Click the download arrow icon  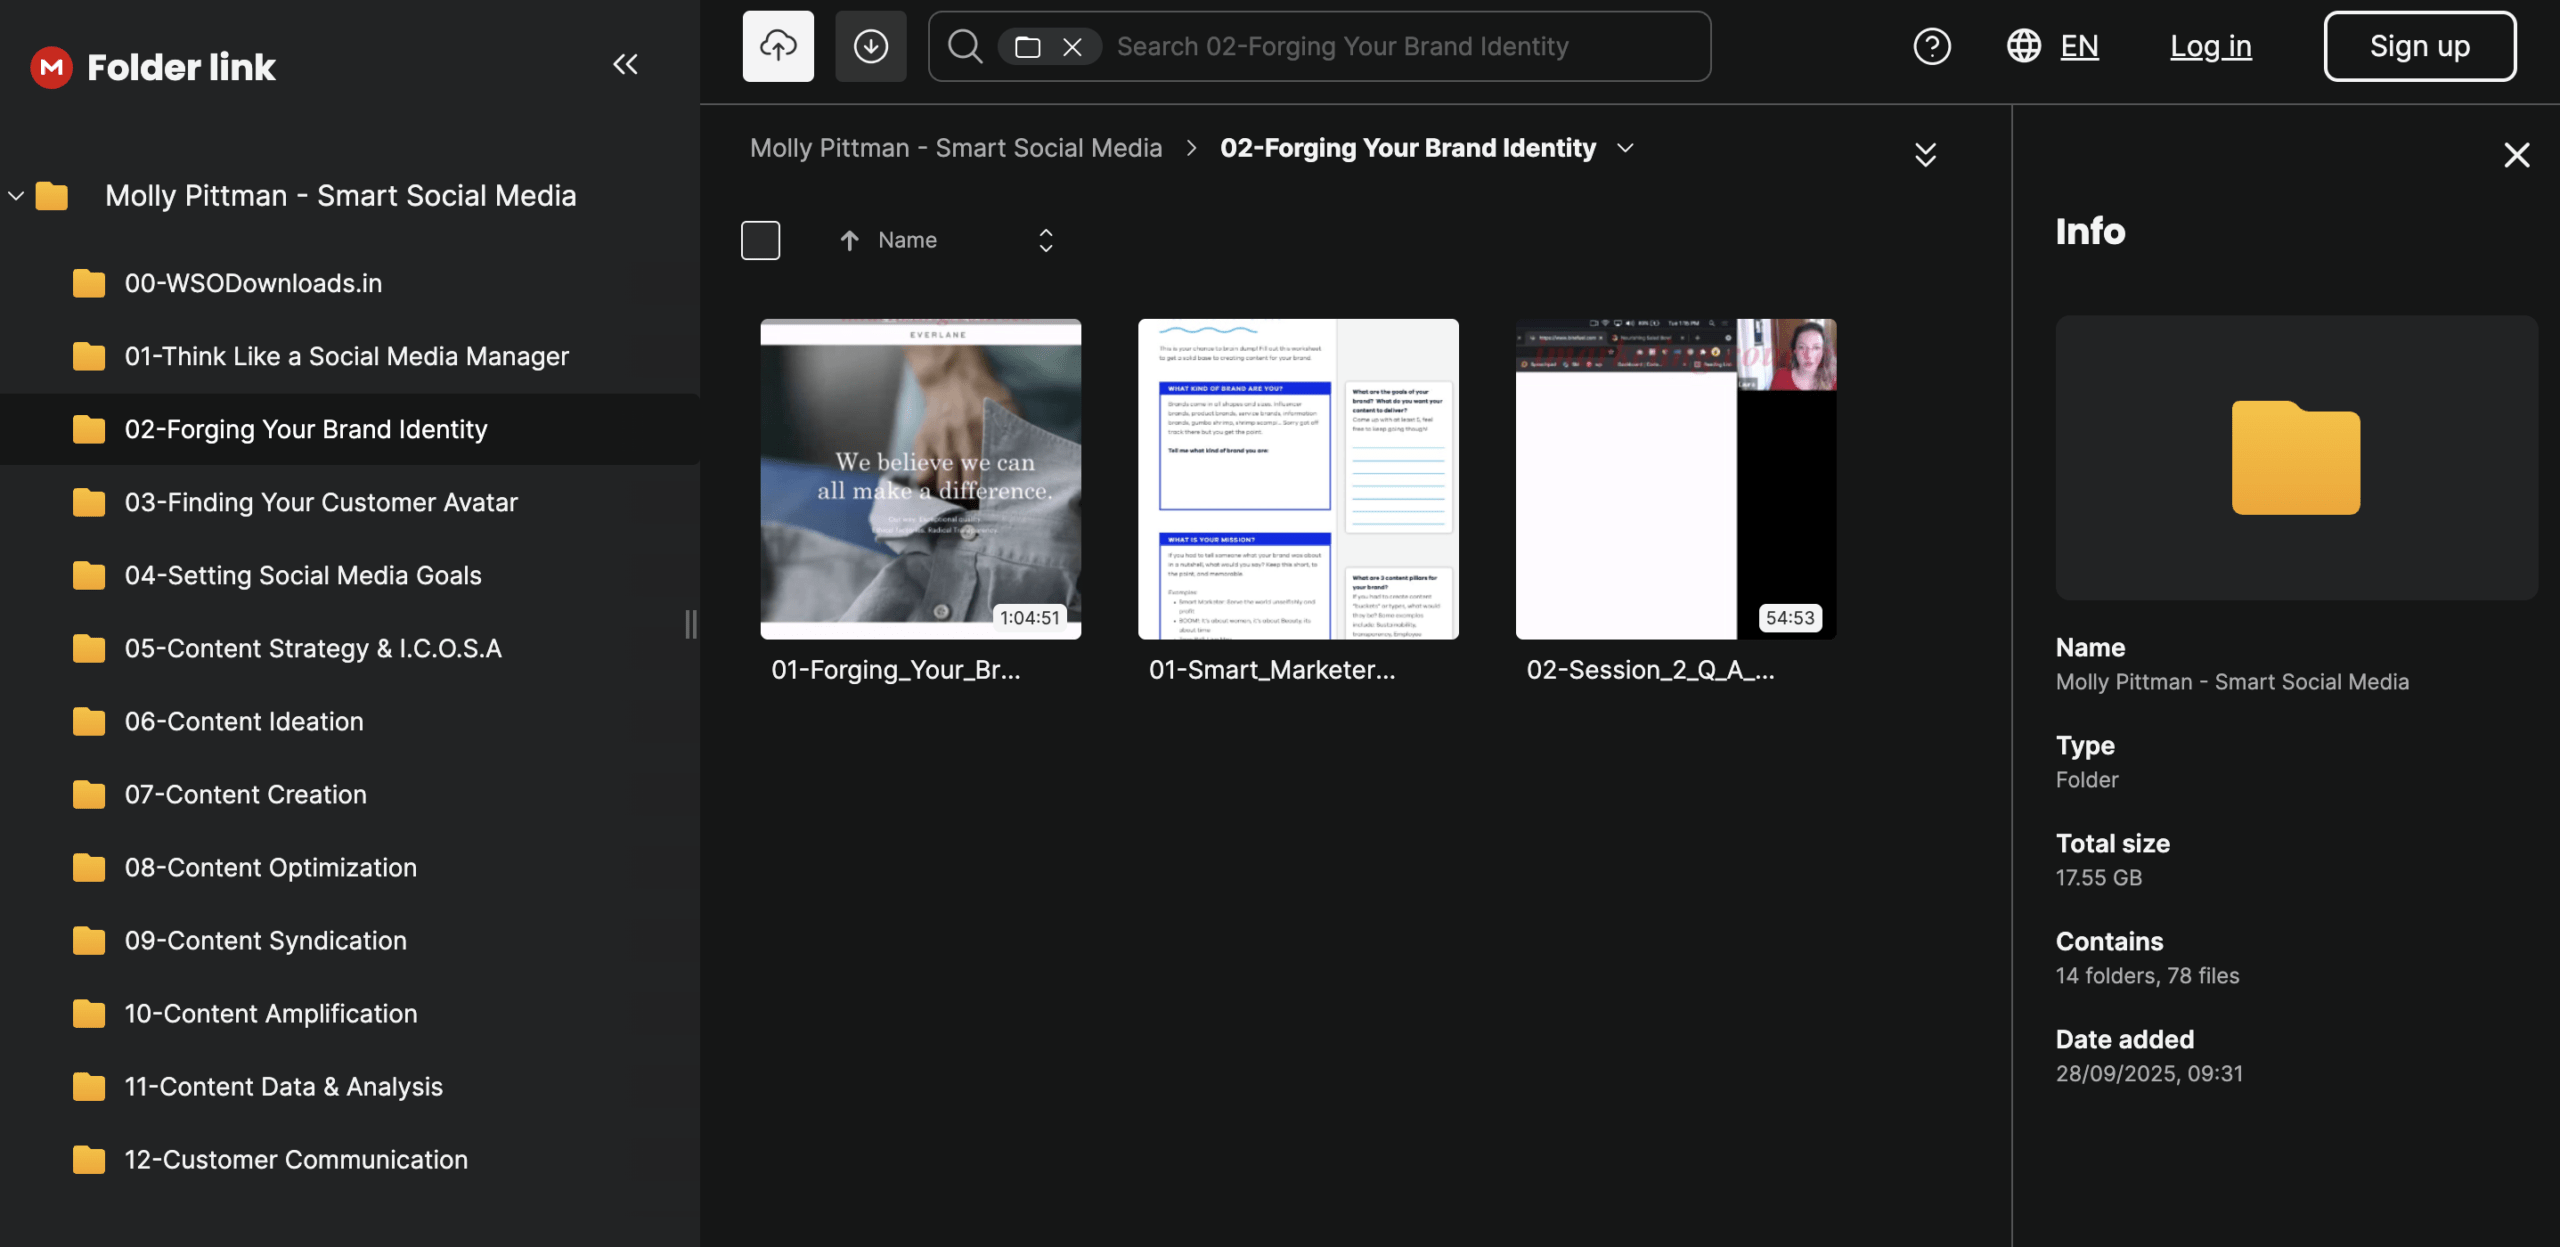[x=870, y=46]
